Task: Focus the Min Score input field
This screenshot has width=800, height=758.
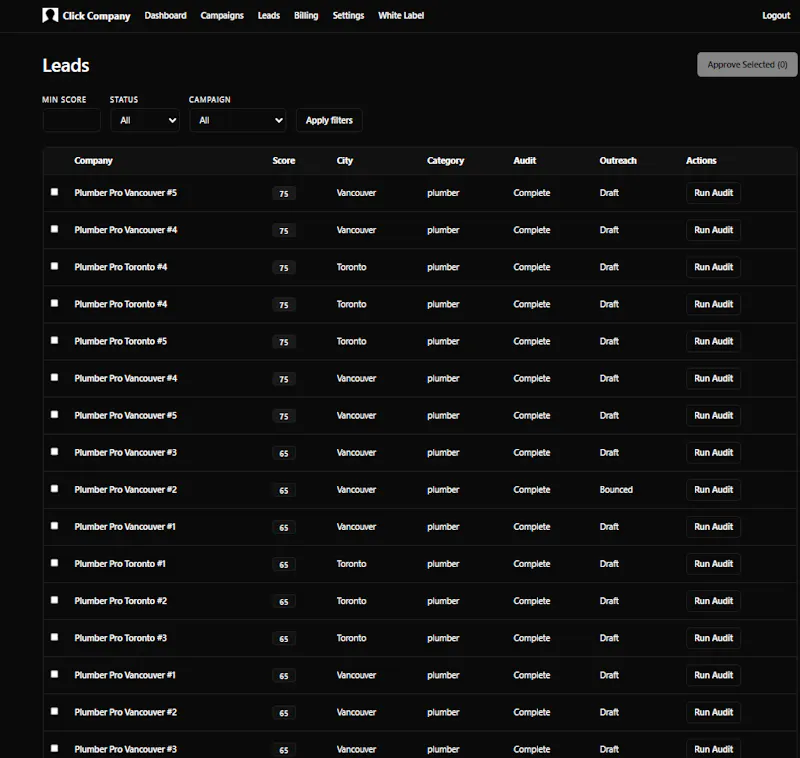Action: [71, 120]
